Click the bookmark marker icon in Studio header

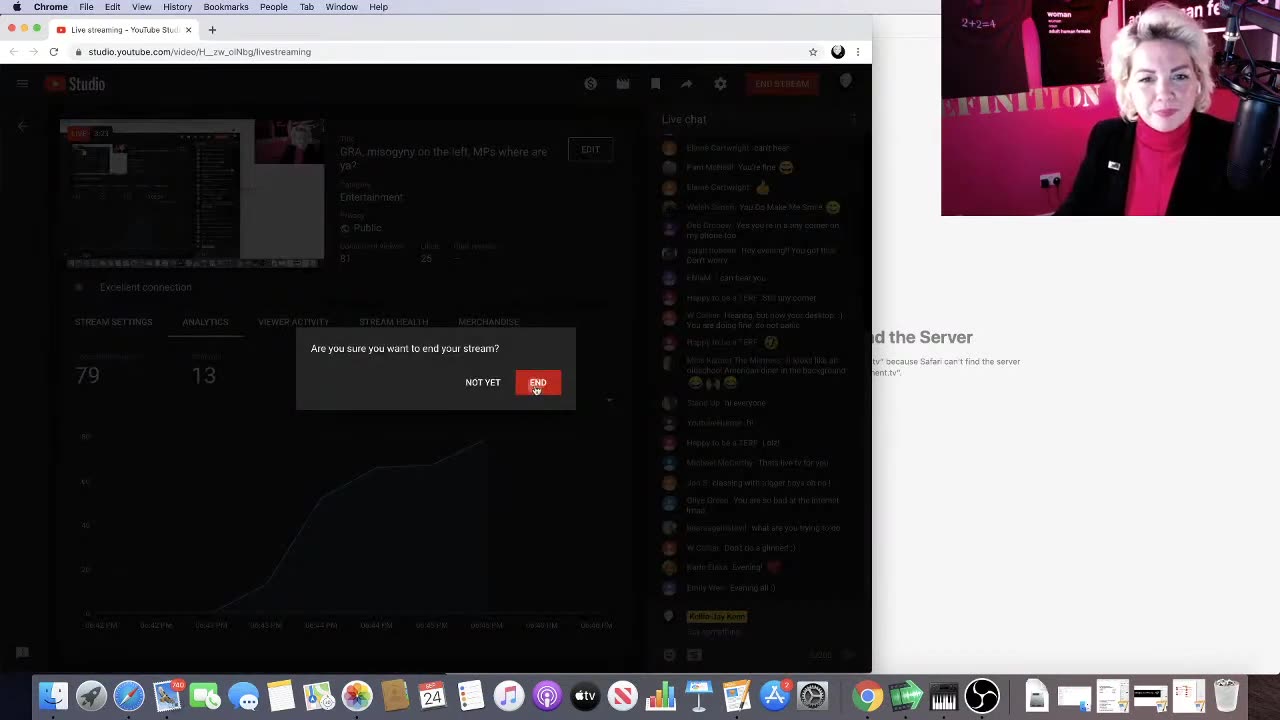click(655, 84)
